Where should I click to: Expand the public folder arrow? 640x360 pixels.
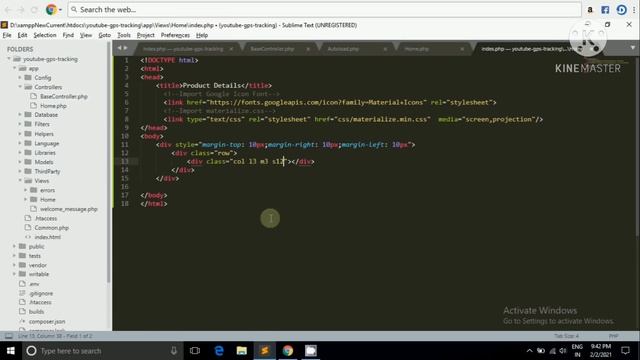tap(14, 246)
